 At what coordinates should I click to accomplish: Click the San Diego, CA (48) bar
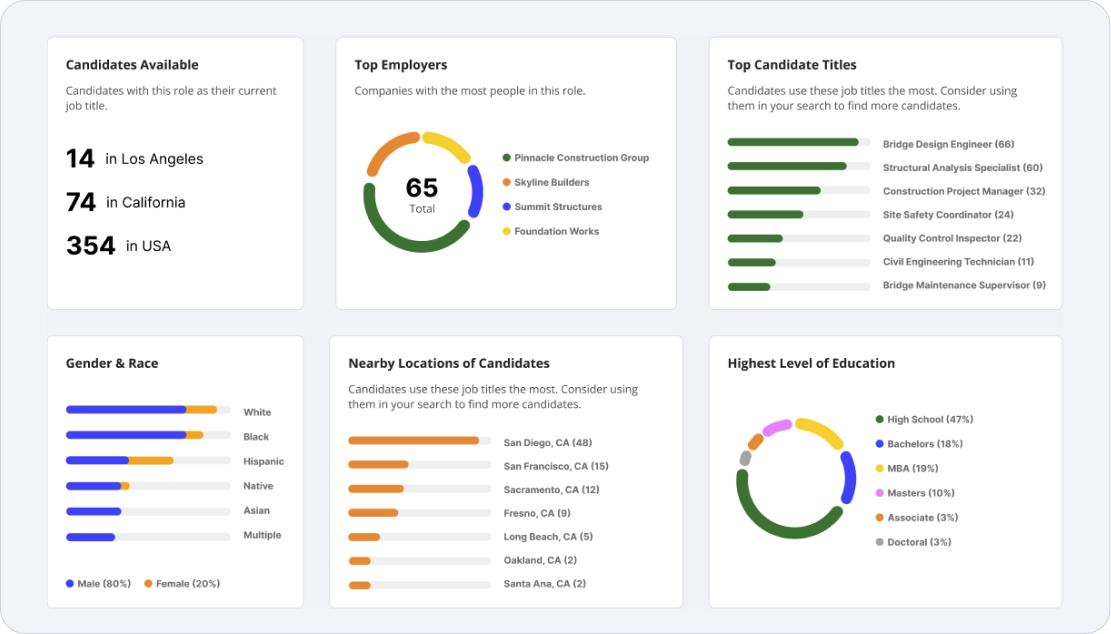click(414, 441)
